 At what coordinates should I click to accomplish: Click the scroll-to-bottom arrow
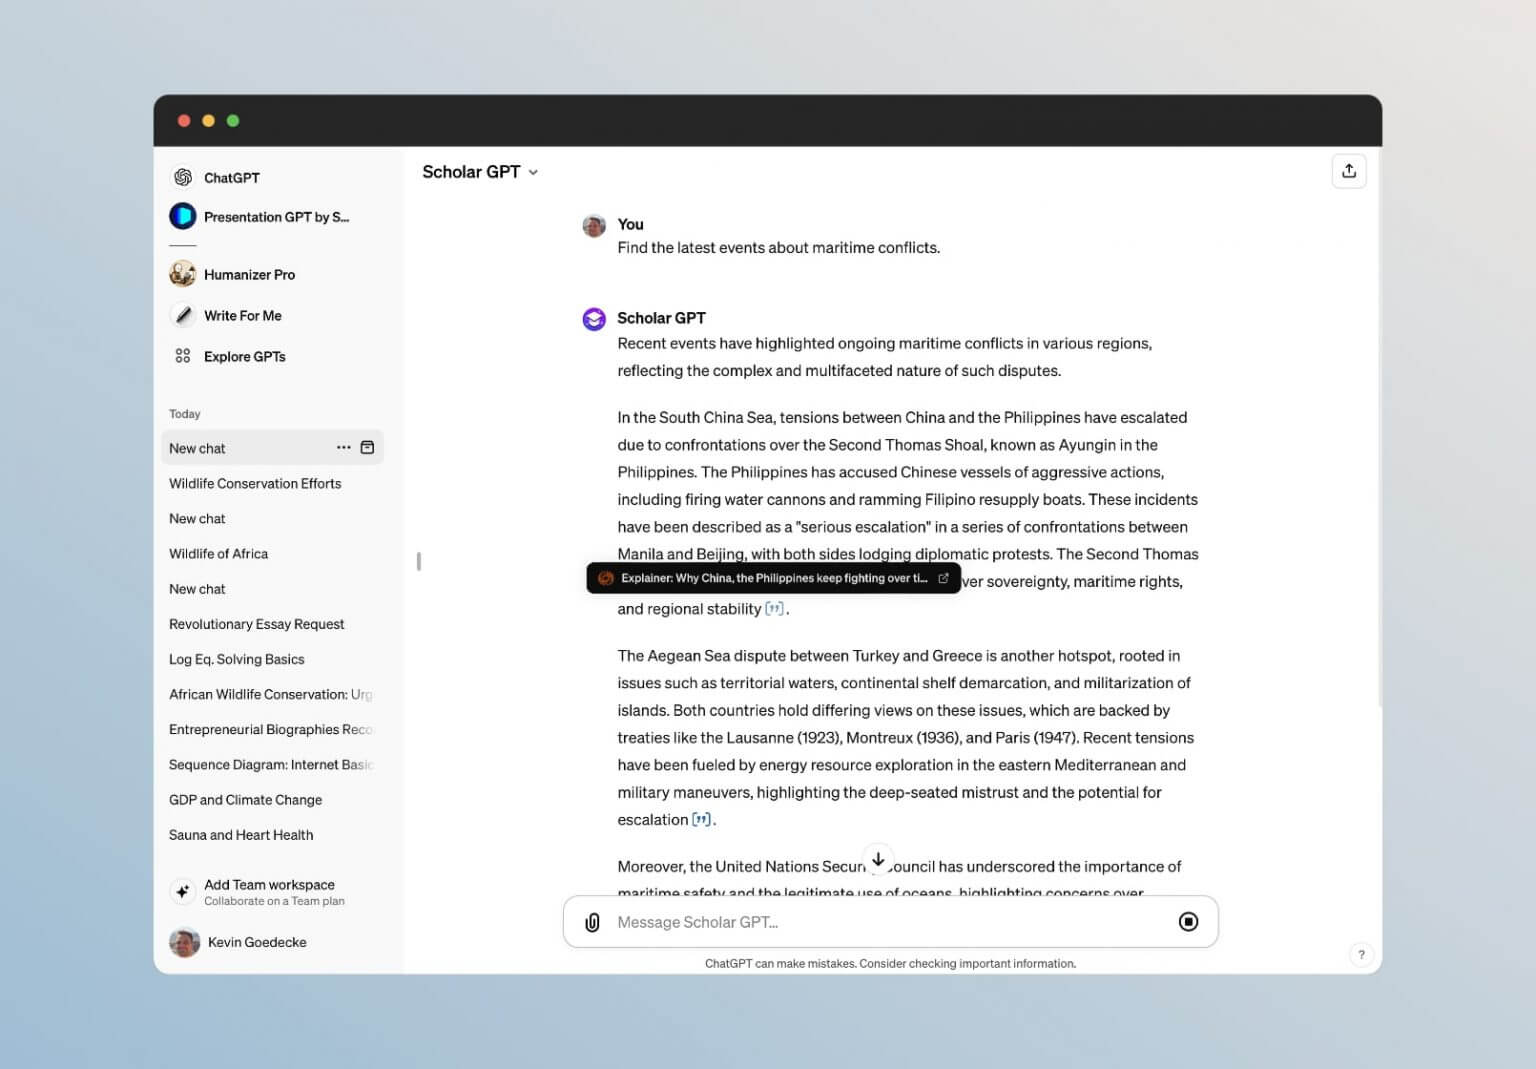pyautogui.click(x=877, y=859)
